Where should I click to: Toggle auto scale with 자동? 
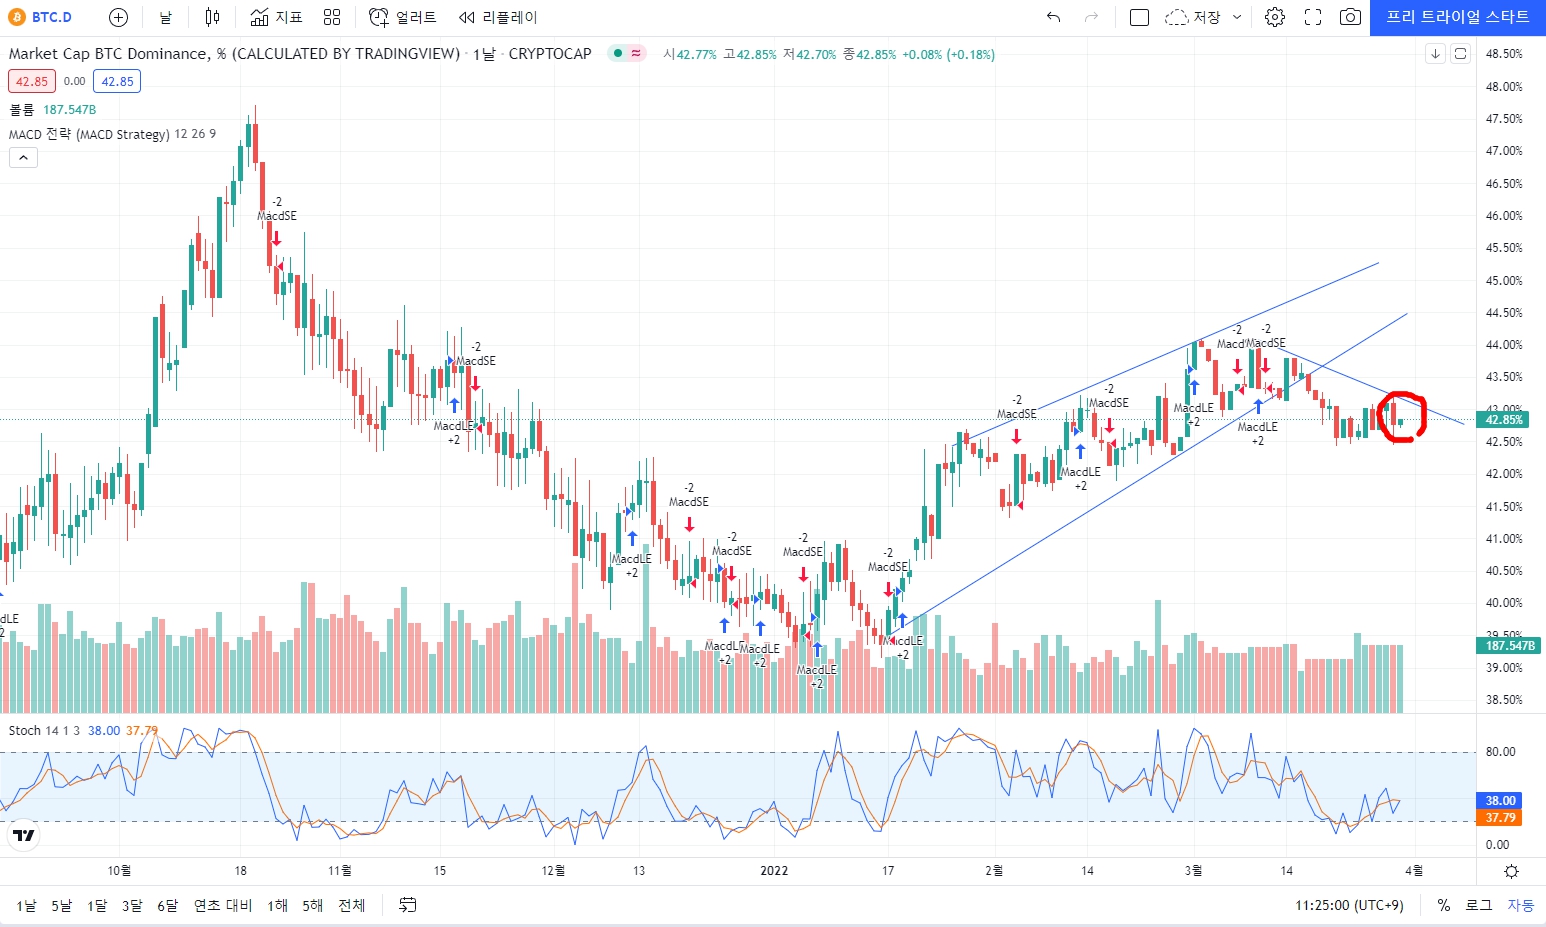(x=1521, y=905)
